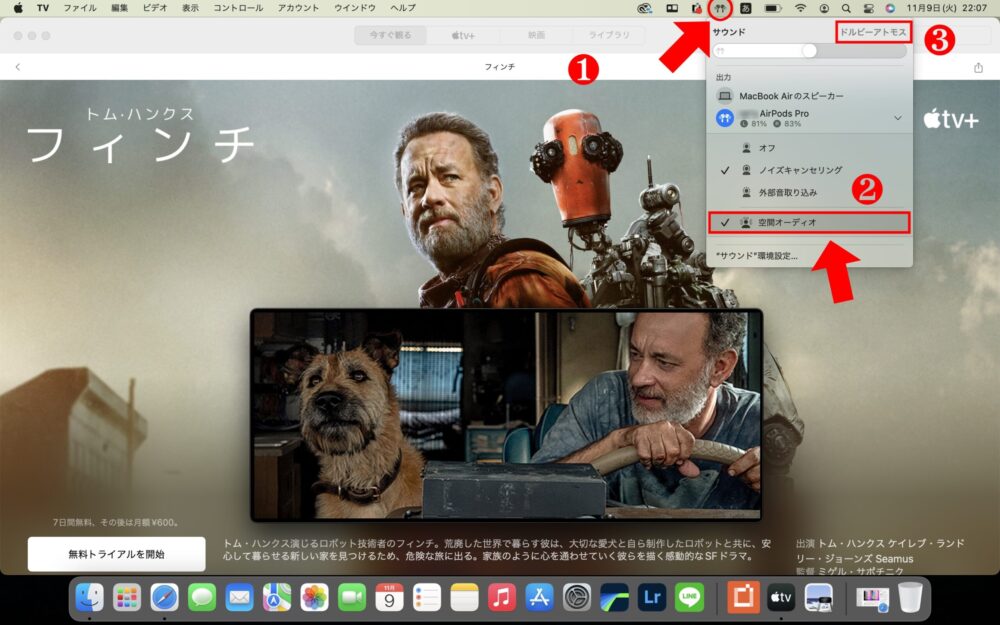Switch to the 今すぐ観る tab

point(390,35)
